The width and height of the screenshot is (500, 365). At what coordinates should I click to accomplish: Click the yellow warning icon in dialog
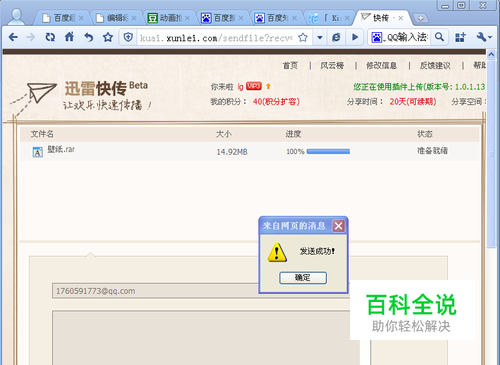[x=277, y=252]
